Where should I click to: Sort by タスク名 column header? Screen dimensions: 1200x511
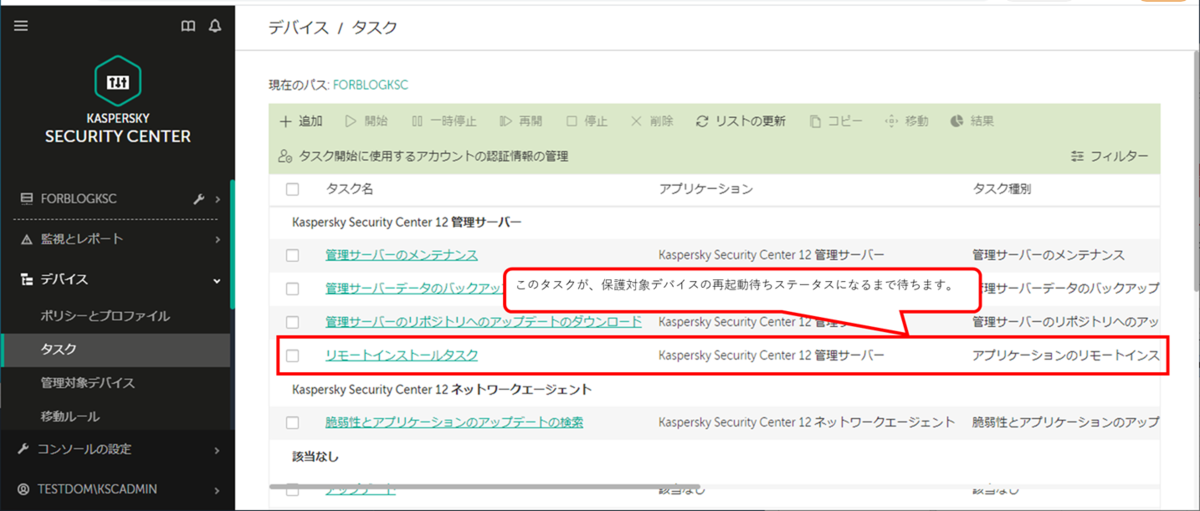point(349,189)
